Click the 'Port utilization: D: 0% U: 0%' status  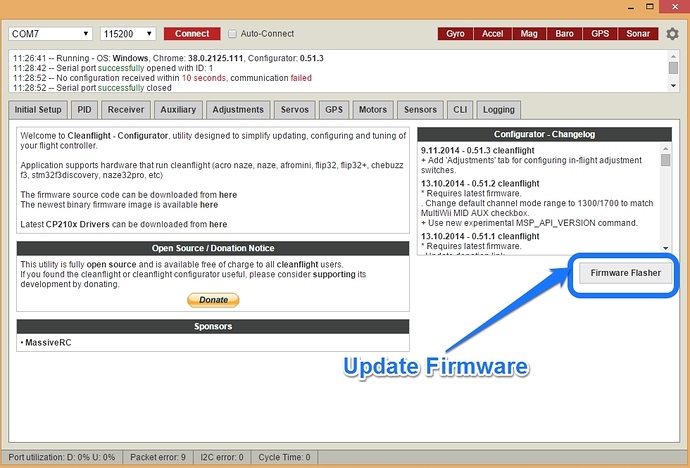click(x=62, y=457)
